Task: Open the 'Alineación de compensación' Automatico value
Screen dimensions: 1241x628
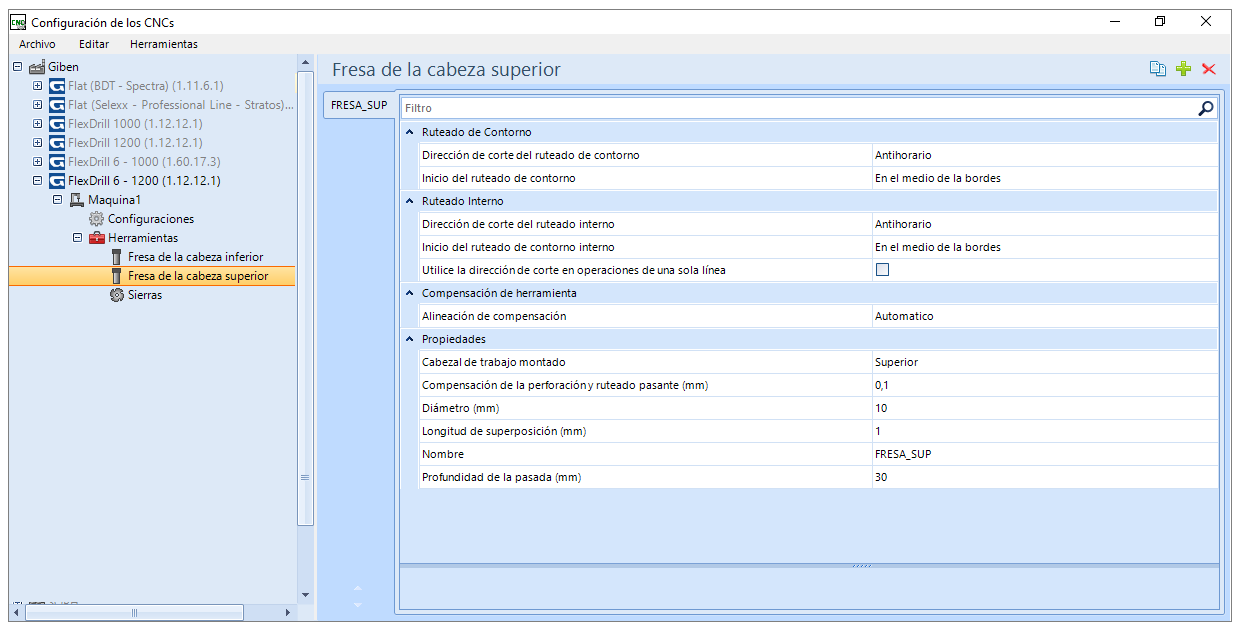Action: 1044,316
